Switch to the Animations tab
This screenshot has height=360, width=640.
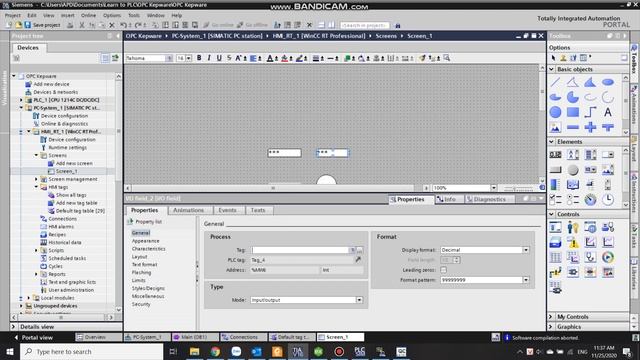tap(188, 210)
